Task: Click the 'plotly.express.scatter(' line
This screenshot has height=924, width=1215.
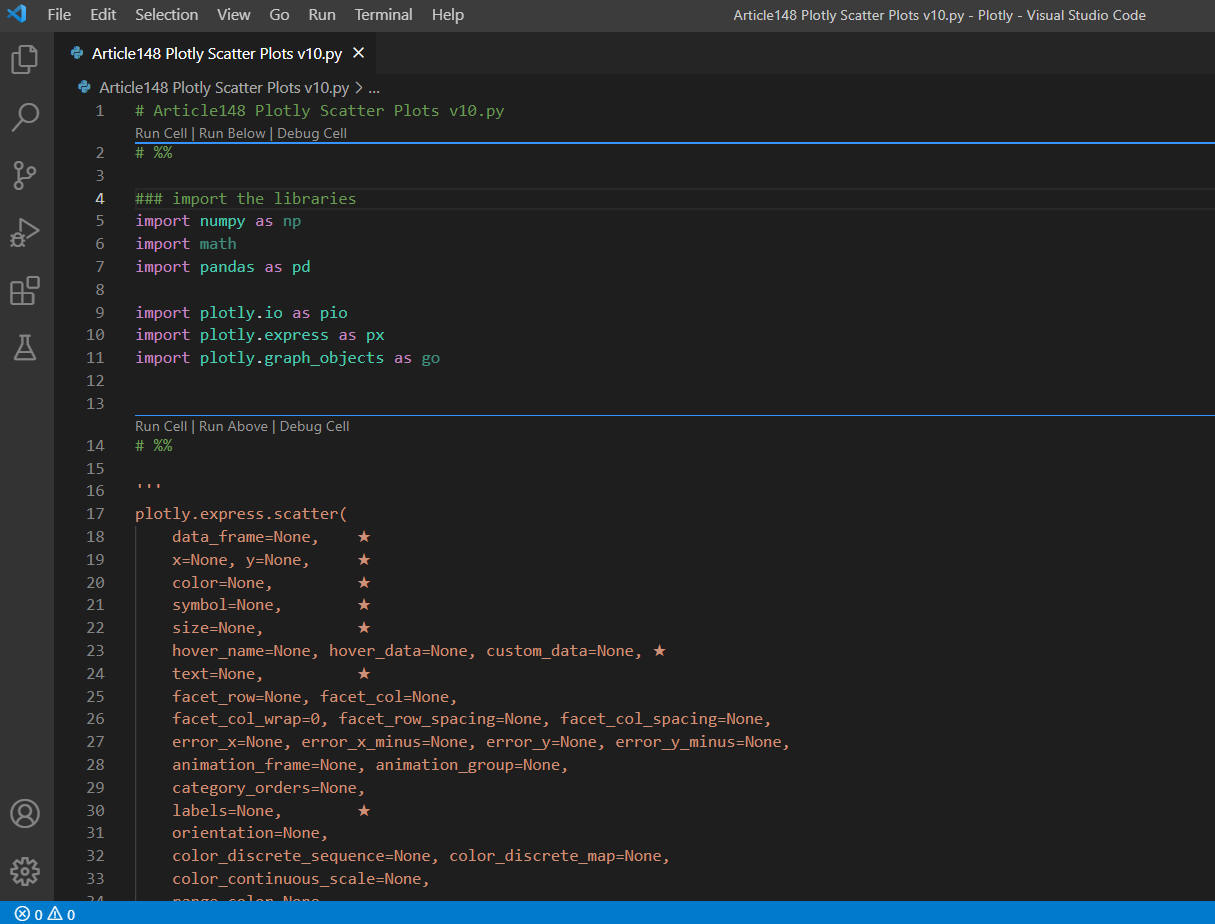Action: pos(241,514)
